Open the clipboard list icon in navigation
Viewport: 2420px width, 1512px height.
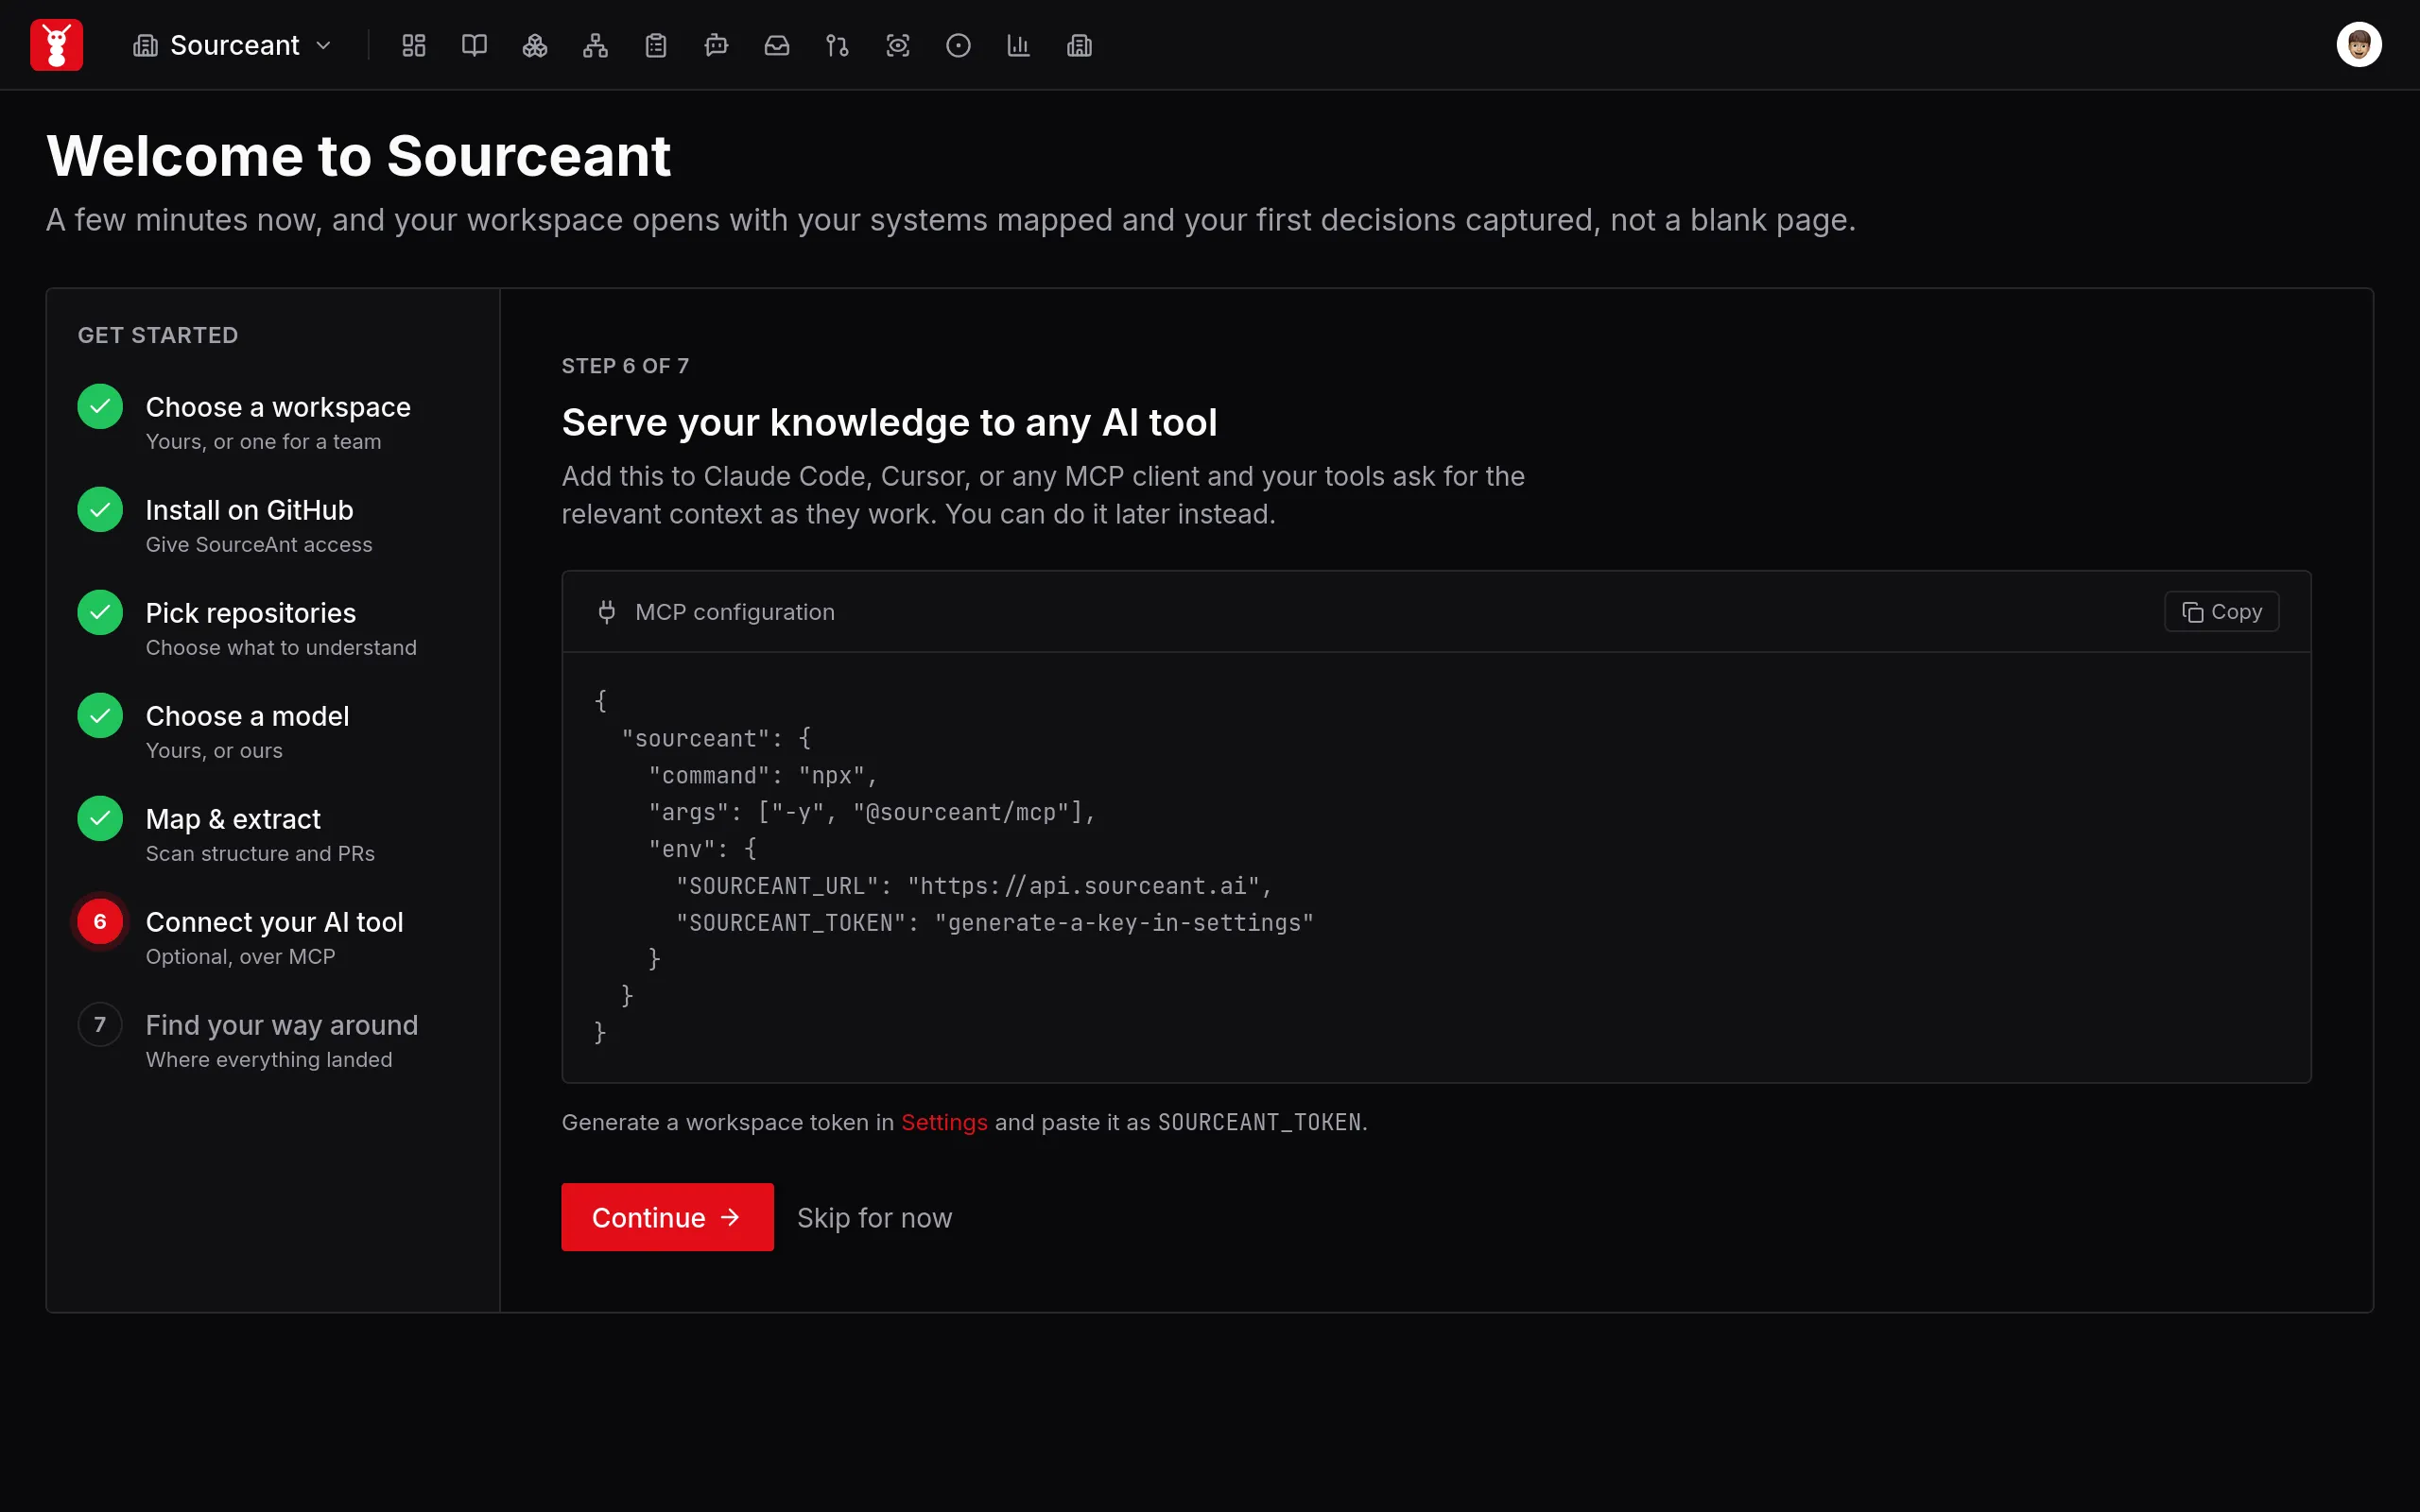coord(656,45)
